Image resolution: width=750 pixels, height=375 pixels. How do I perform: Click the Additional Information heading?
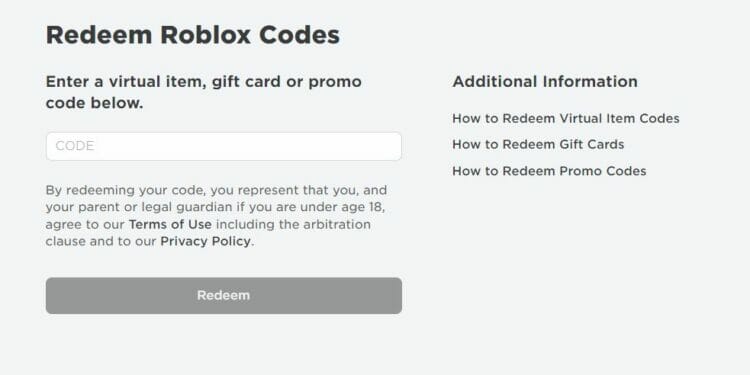[545, 81]
